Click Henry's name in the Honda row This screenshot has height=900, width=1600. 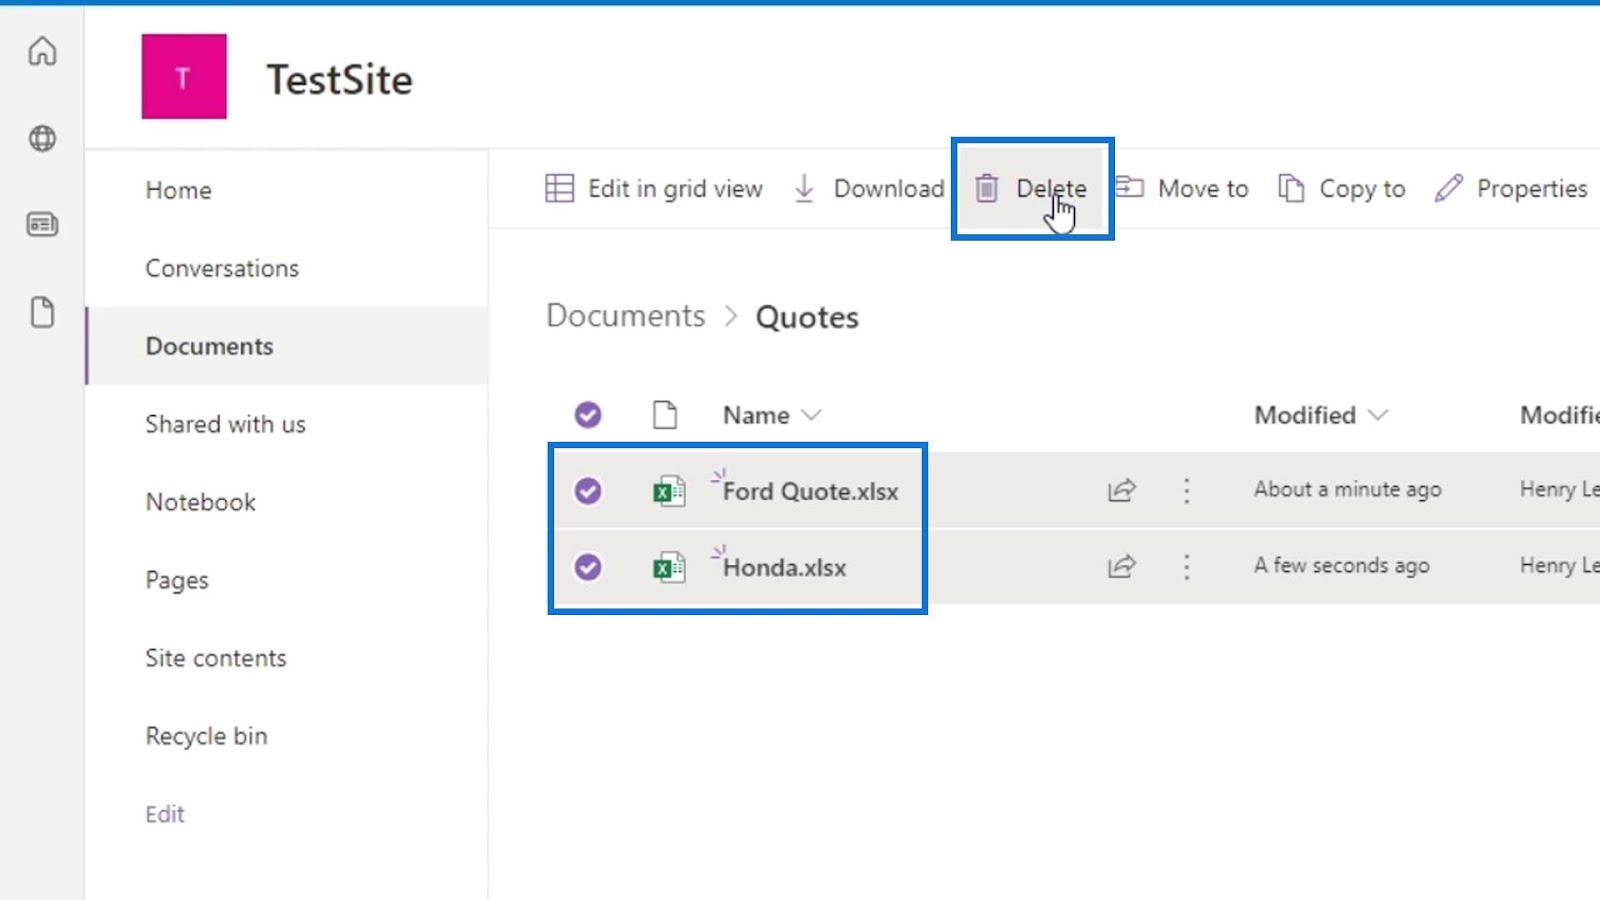(x=1560, y=565)
